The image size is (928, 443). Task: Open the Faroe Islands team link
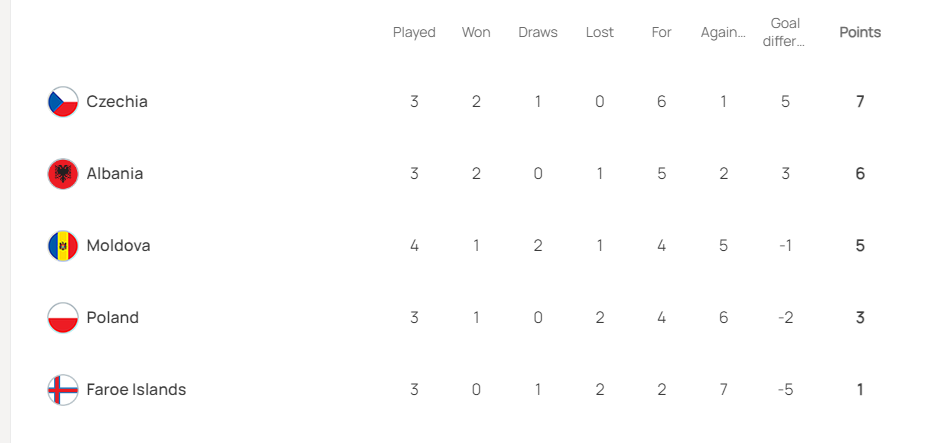136,390
